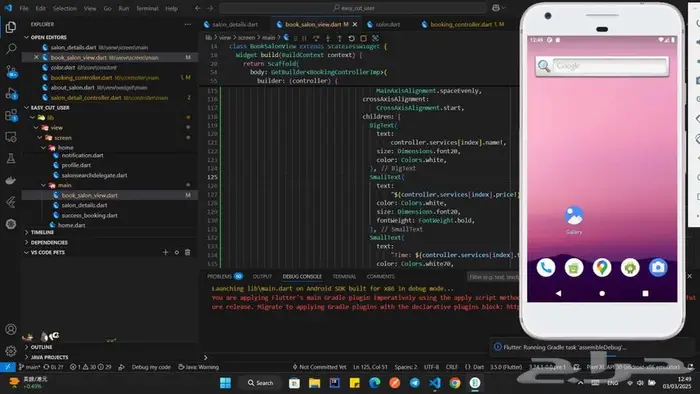Expand the OUTLINE section
Viewport: 700px width, 394px height.
pyautogui.click(x=41, y=347)
